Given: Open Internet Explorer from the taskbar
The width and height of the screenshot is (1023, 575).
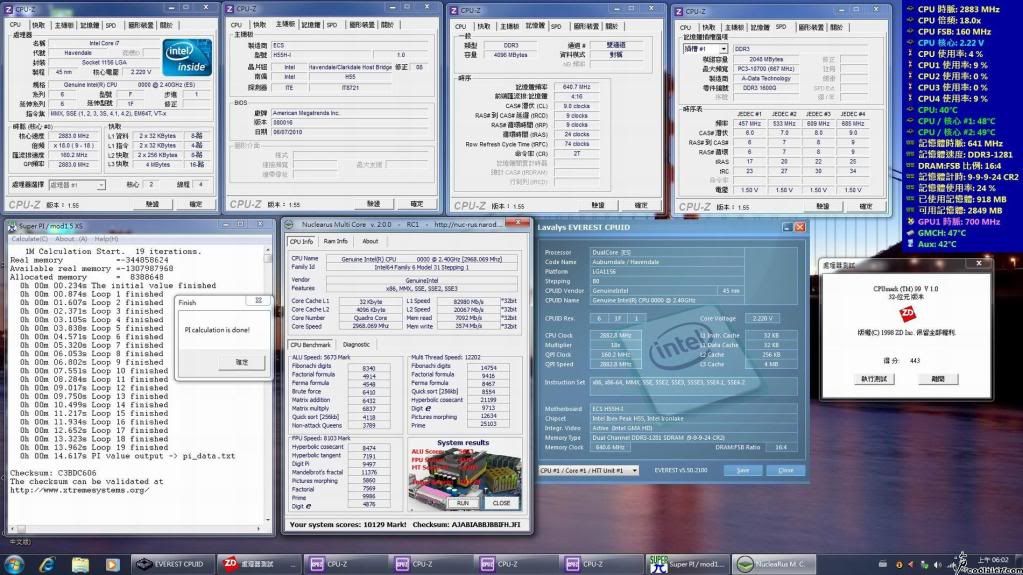Looking at the screenshot, I should tap(47, 564).
